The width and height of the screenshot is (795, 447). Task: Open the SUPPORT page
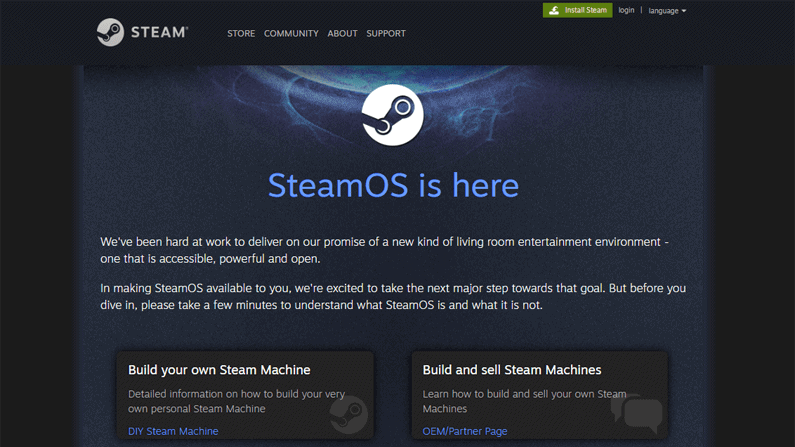(386, 33)
